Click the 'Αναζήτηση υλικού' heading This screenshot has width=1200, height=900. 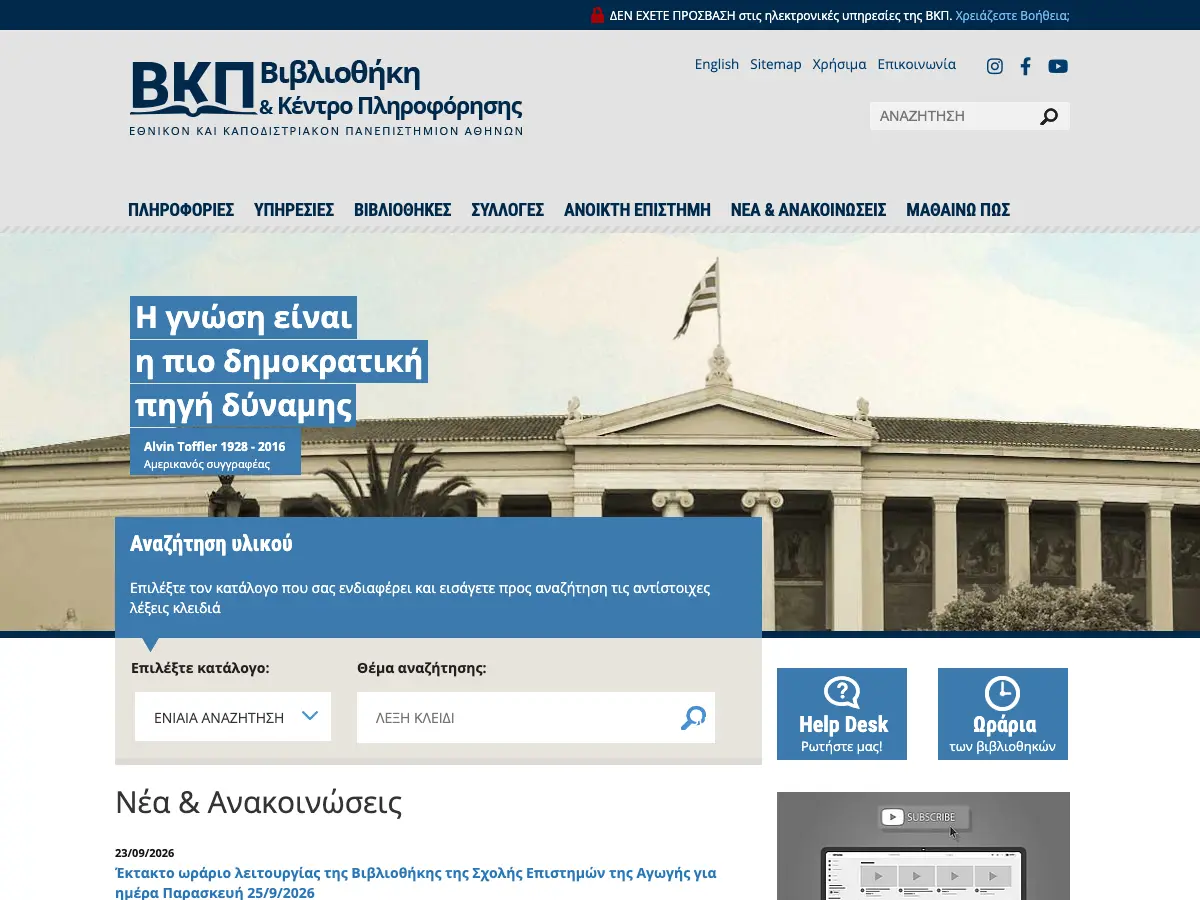point(211,545)
